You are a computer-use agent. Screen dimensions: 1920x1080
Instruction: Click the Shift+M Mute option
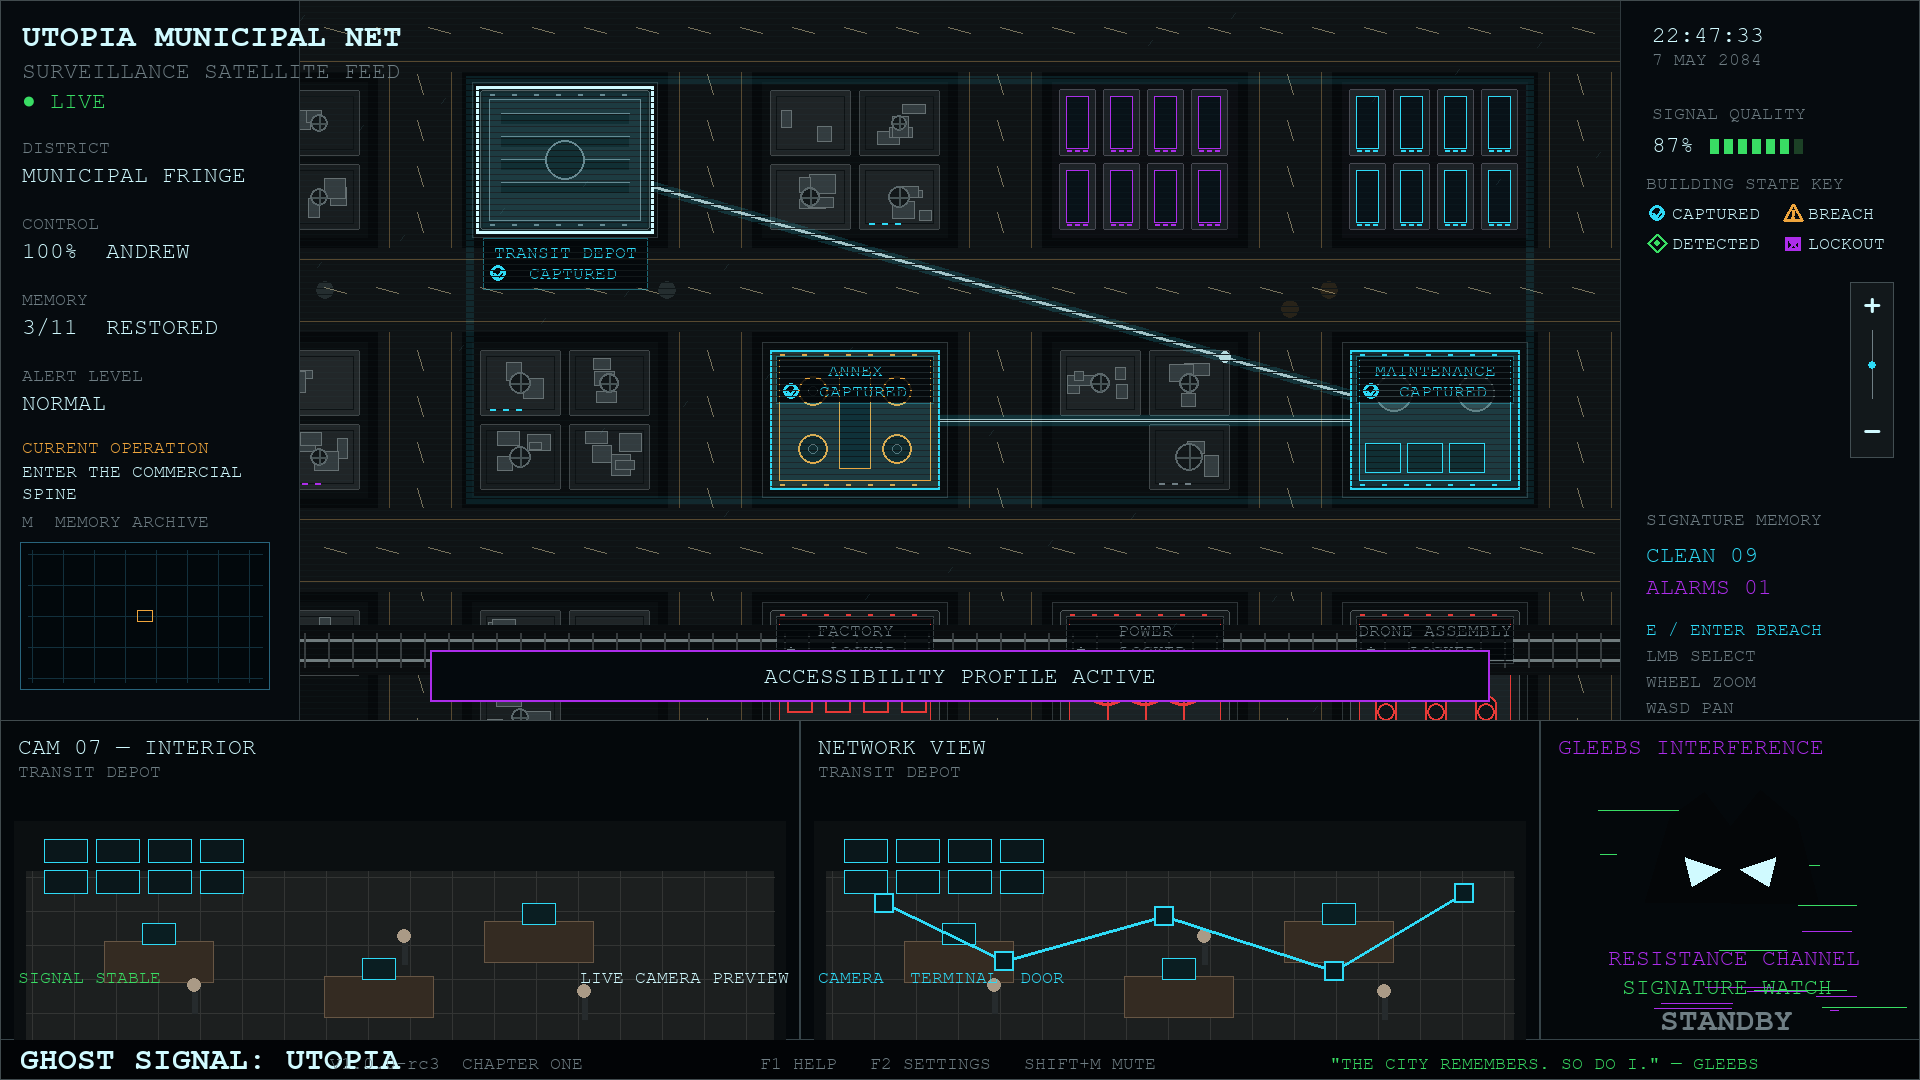[x=1089, y=1064]
